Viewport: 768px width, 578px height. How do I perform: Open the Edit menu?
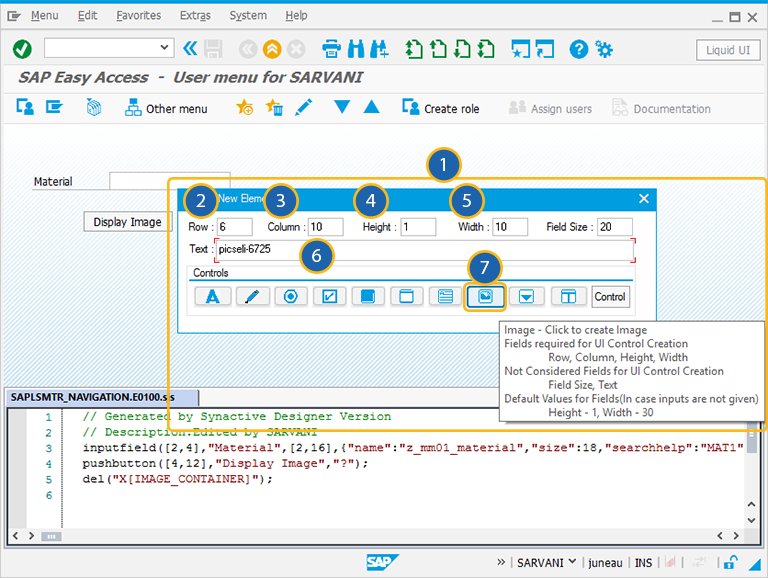click(x=87, y=16)
